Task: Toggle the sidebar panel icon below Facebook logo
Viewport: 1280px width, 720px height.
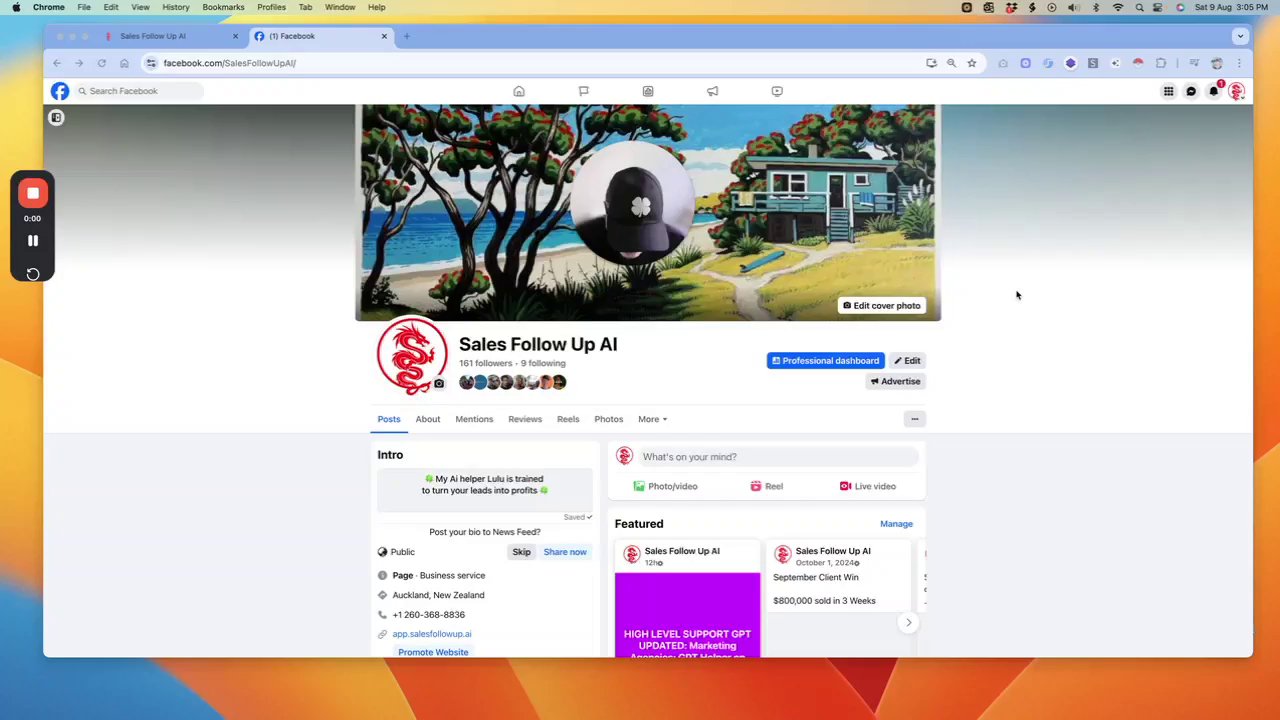Action: [x=57, y=118]
